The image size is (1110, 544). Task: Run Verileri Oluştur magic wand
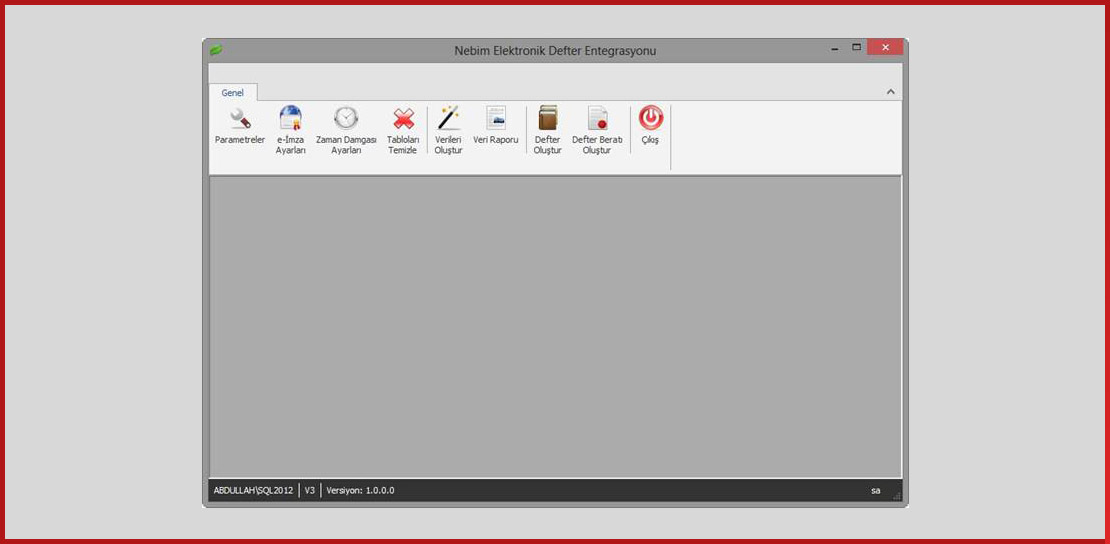[x=448, y=130]
